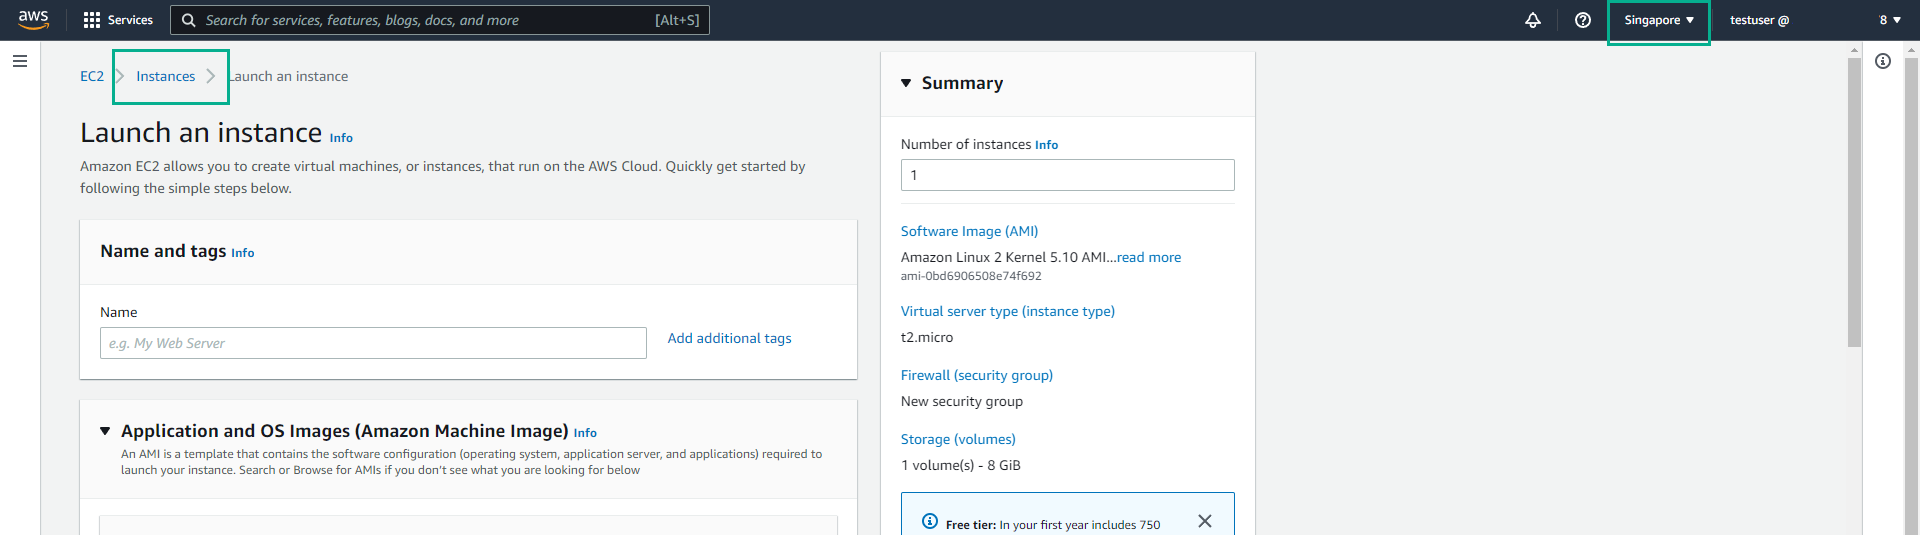1920x535 pixels.
Task: Open Info link for Number of instances
Action: [x=1046, y=145]
